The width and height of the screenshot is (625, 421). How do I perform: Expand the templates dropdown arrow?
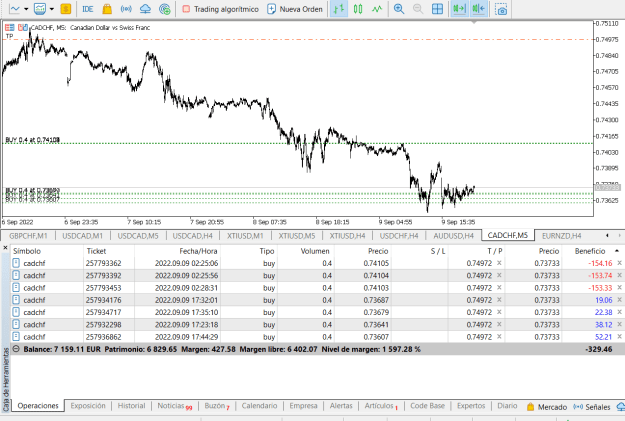click(52, 9)
